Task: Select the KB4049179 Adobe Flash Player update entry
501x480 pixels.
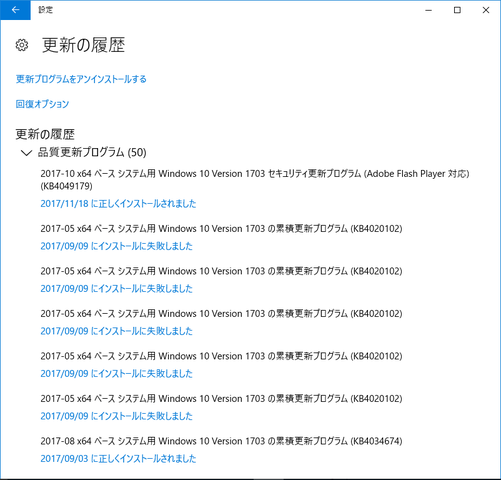Action: (x=255, y=180)
